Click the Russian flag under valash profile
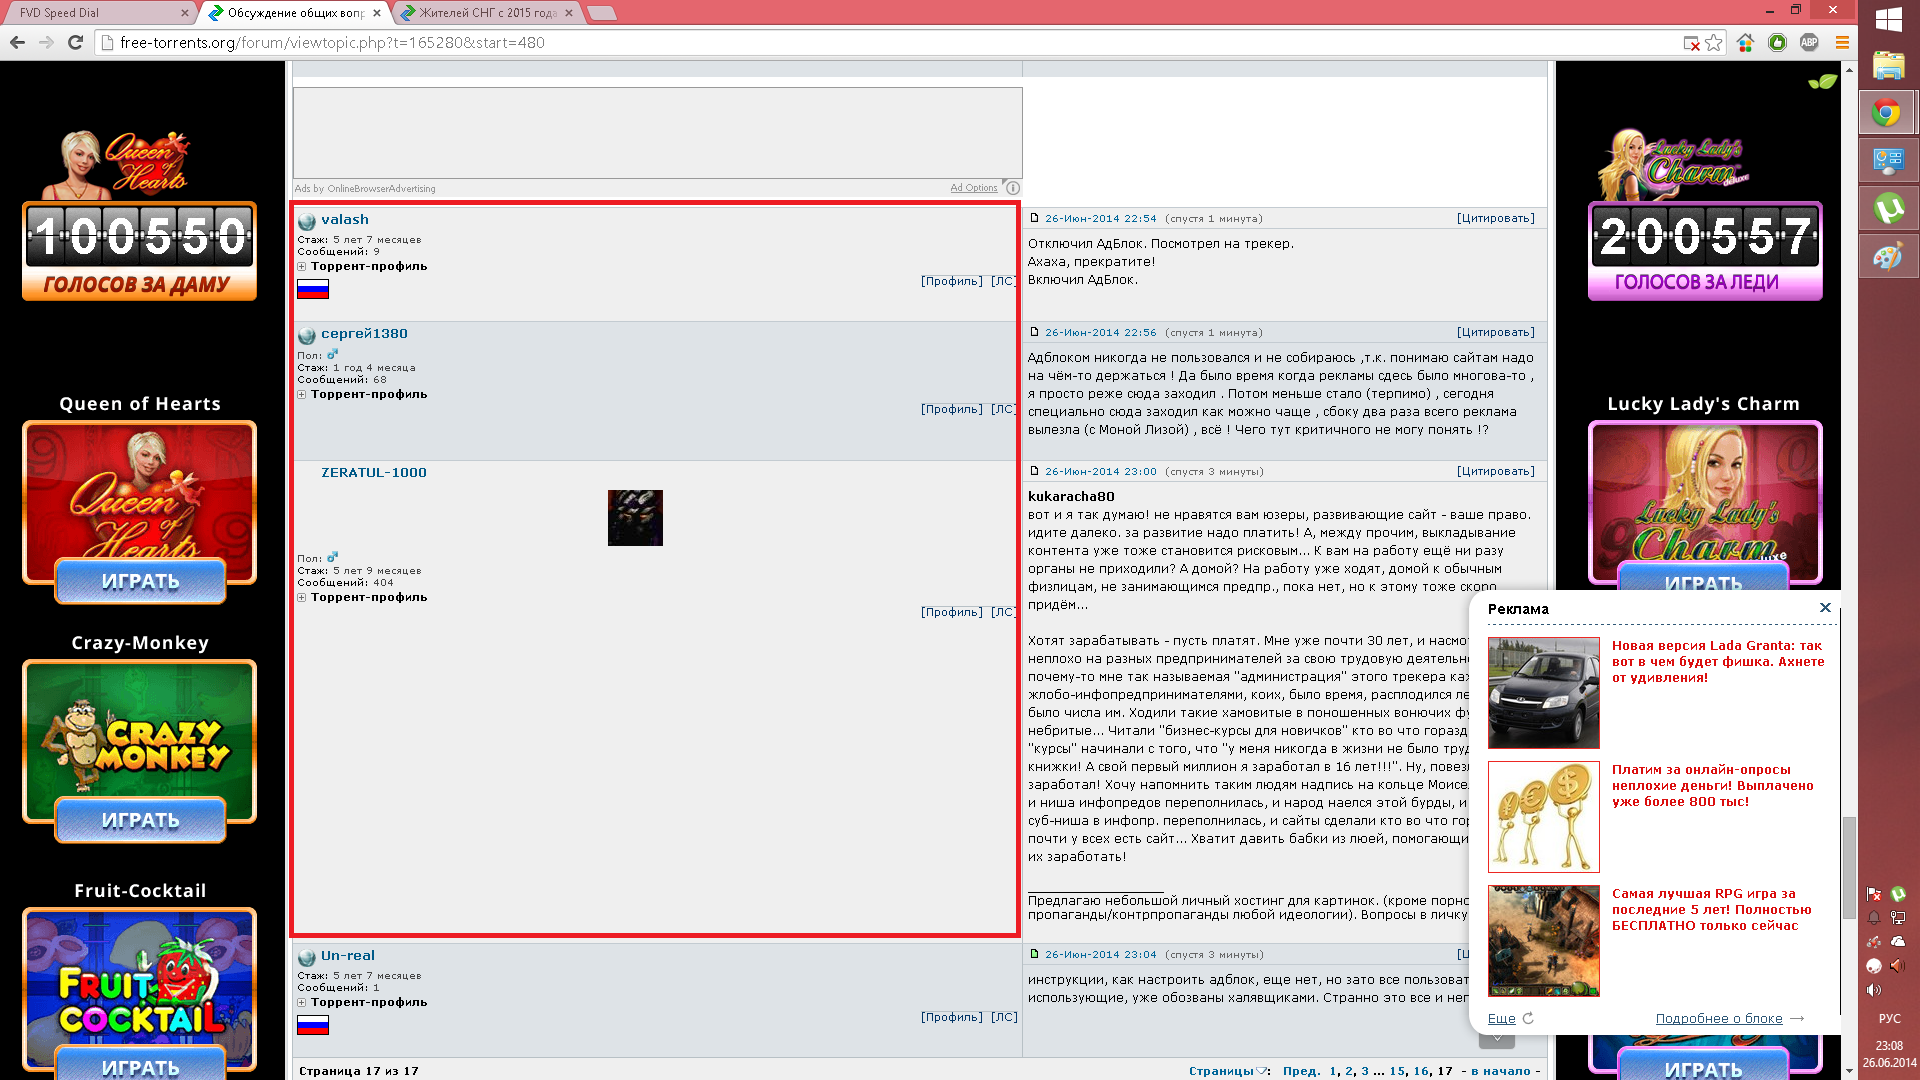 [x=313, y=290]
